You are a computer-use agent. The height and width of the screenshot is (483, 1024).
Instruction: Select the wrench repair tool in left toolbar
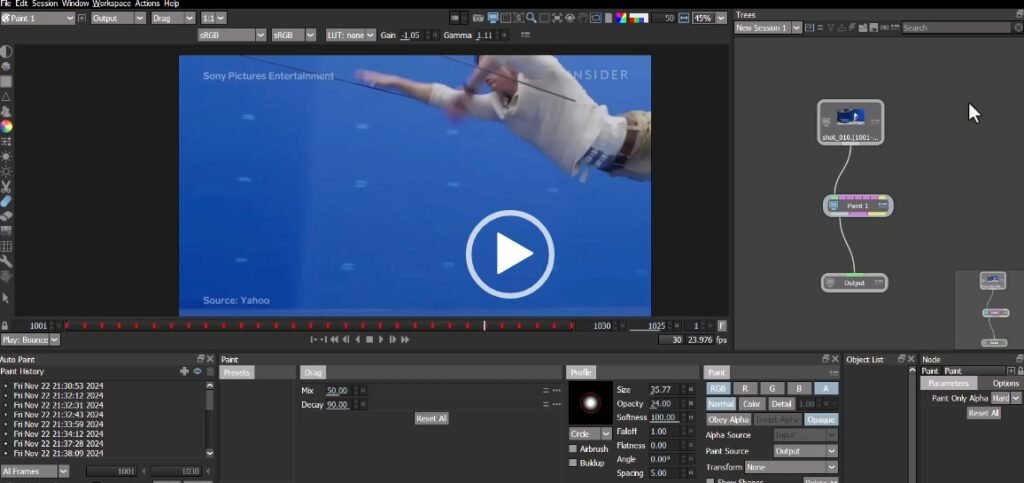(6, 261)
